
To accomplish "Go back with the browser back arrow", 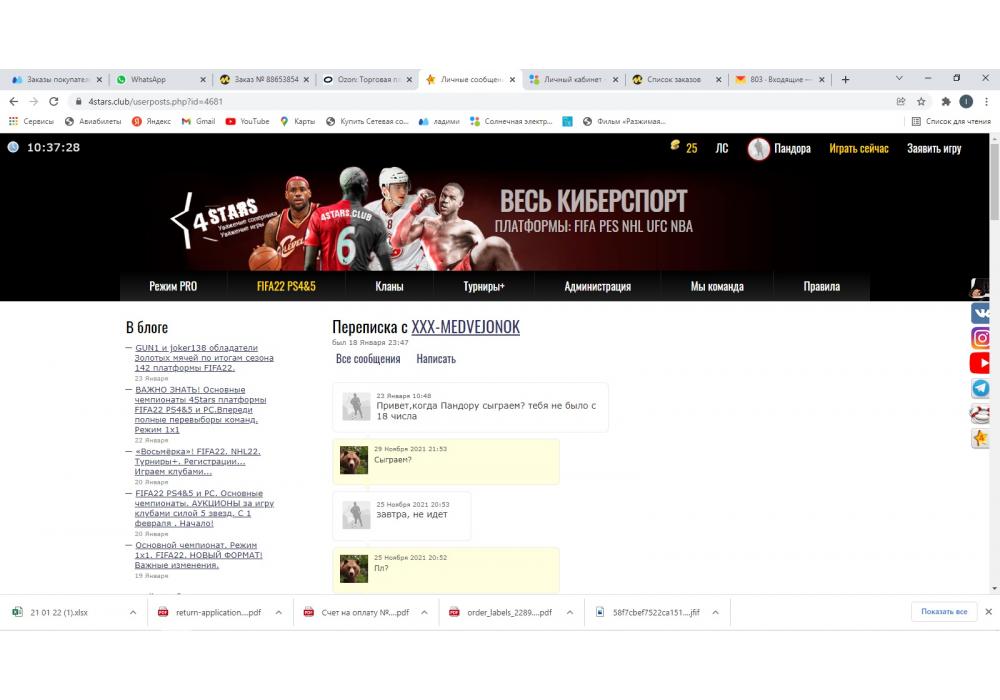I will coord(14,101).
